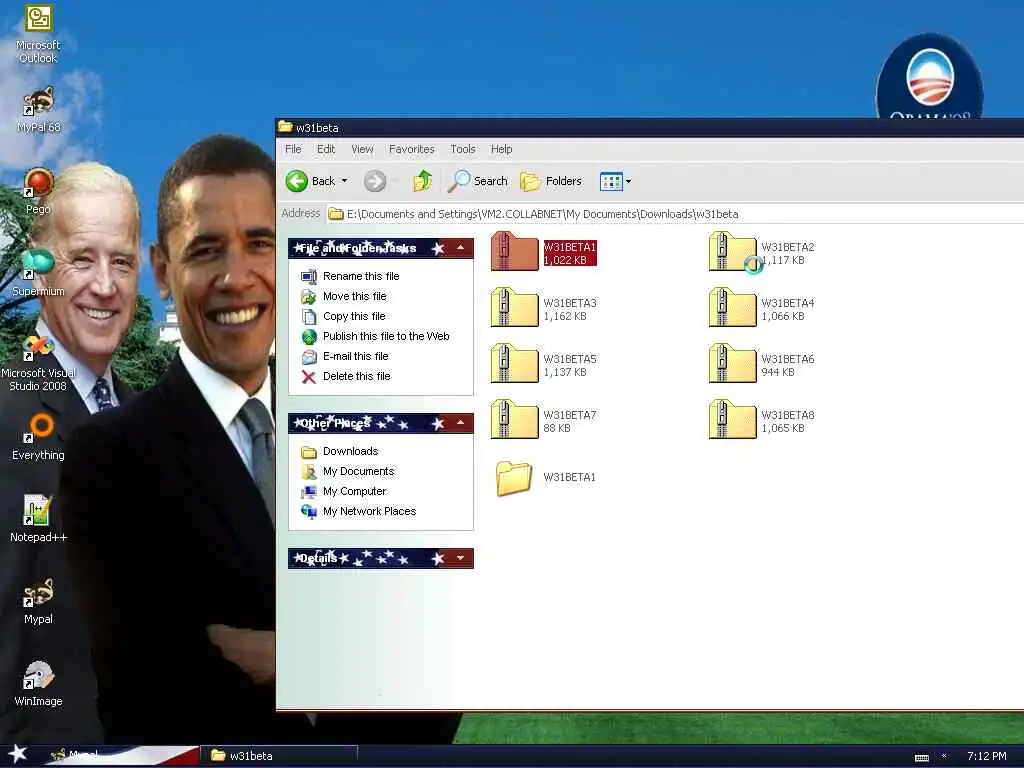The width and height of the screenshot is (1024, 768).
Task: Launch MyPal 68 from the desktop
Action: pyautogui.click(x=38, y=109)
